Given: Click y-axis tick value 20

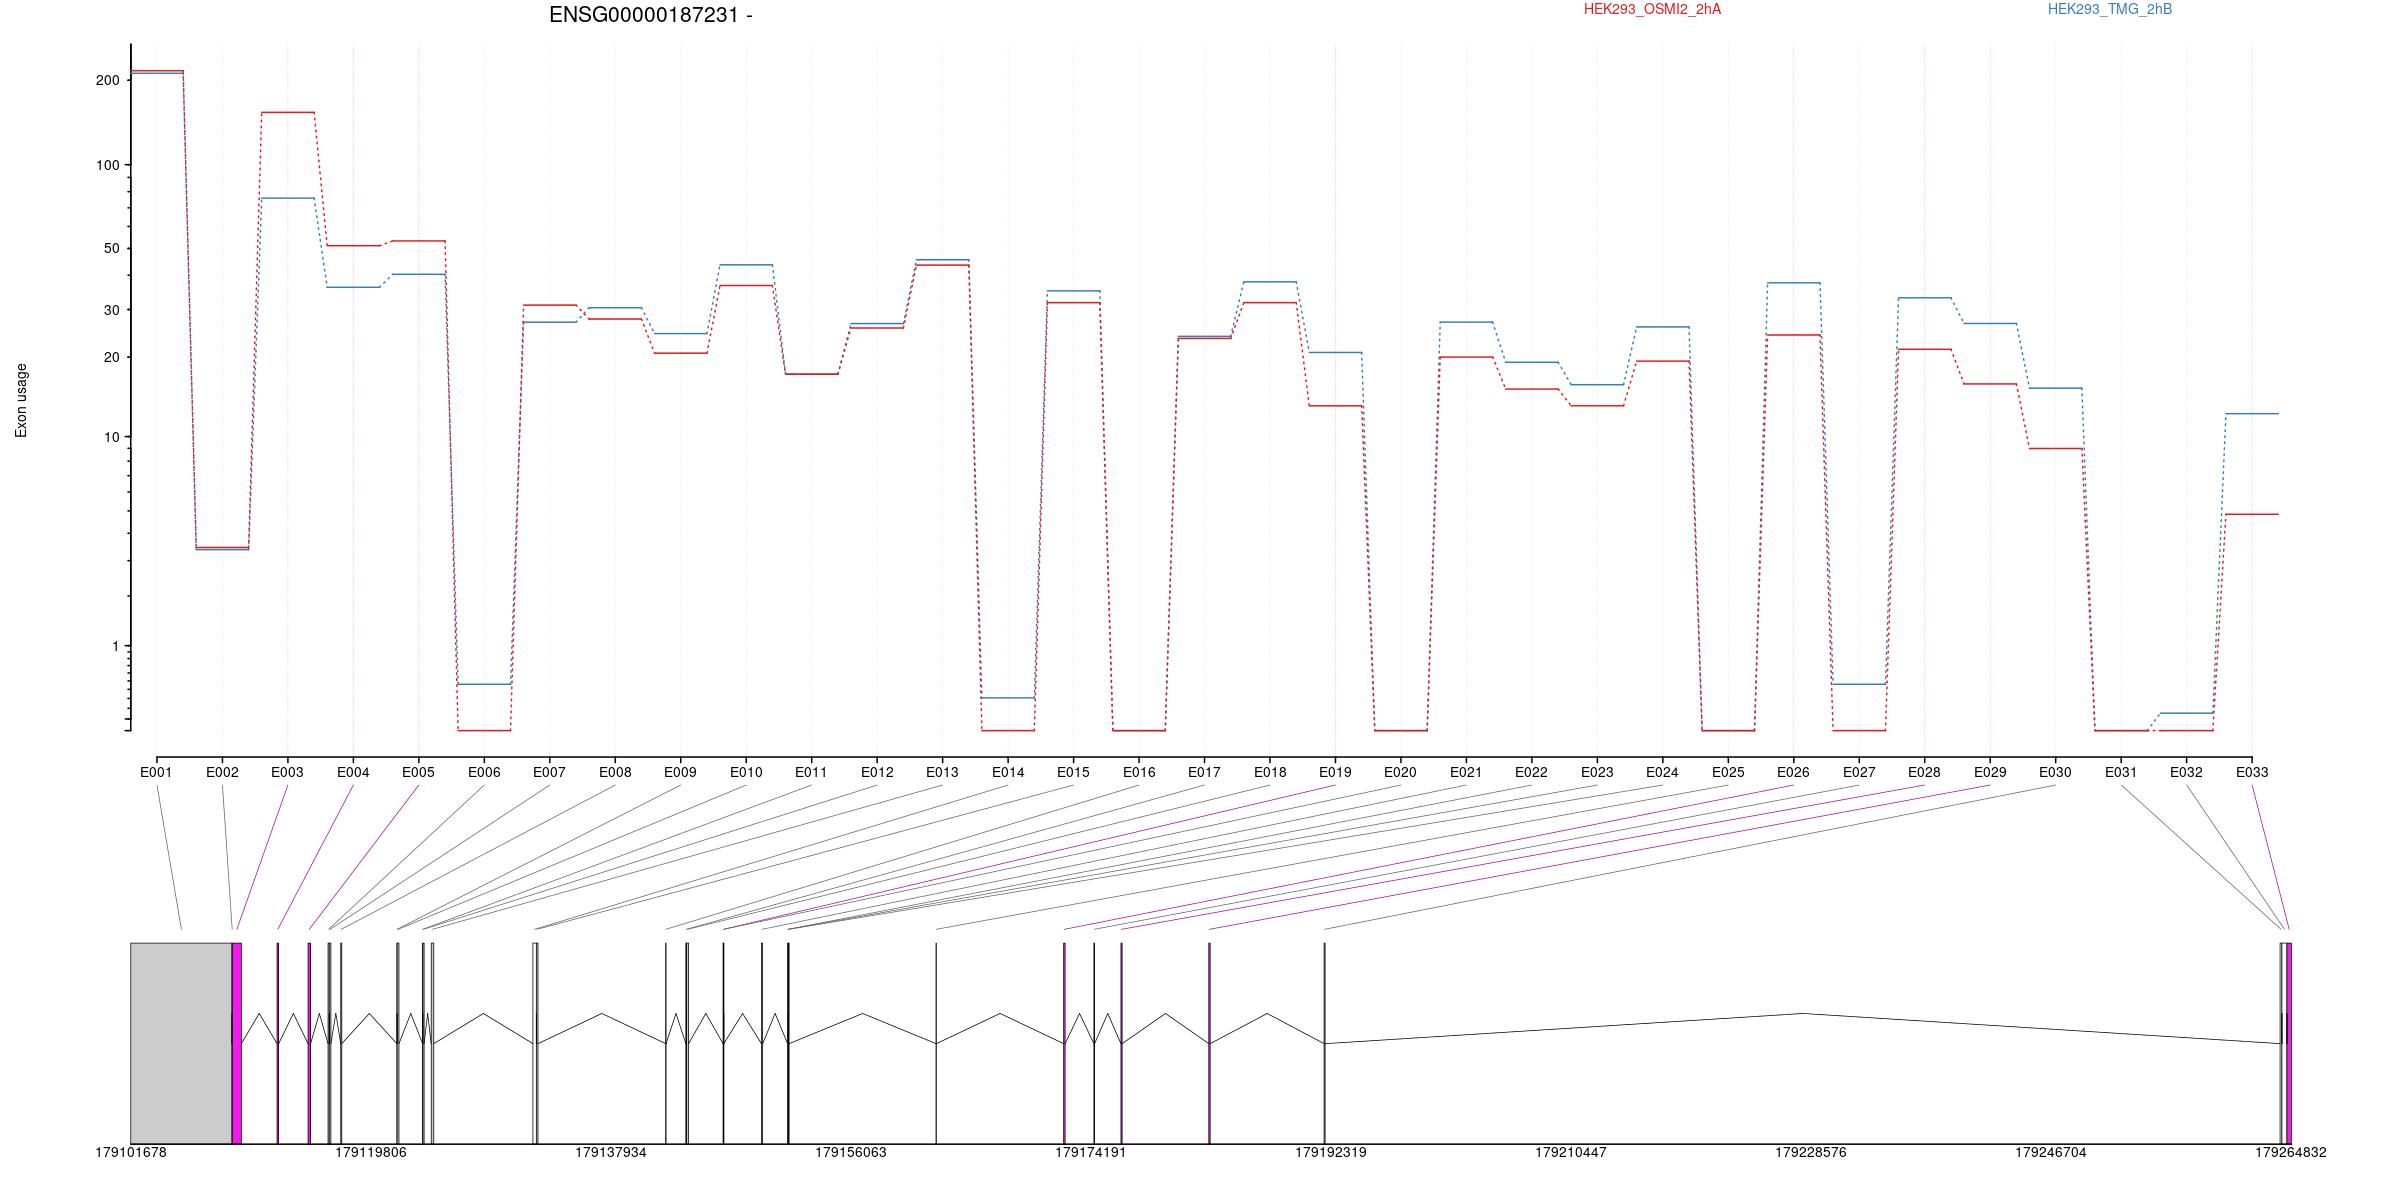Looking at the screenshot, I should (112, 357).
